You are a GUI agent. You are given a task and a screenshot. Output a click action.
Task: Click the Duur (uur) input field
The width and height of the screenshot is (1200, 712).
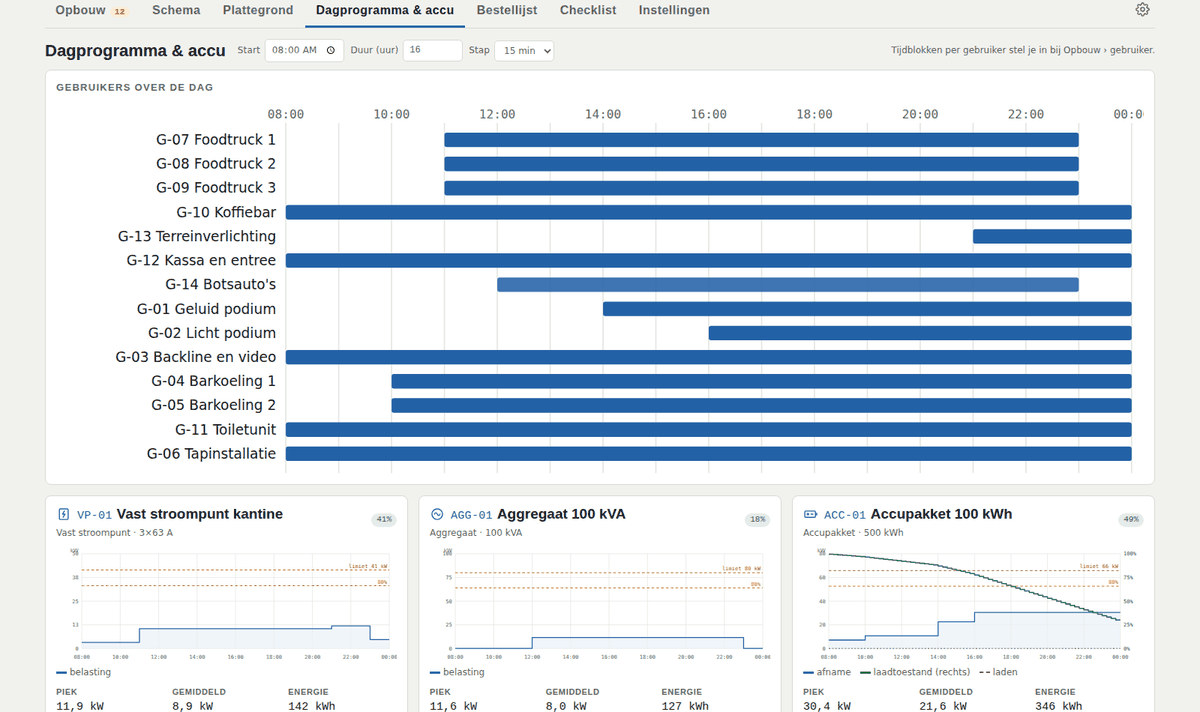(433, 50)
